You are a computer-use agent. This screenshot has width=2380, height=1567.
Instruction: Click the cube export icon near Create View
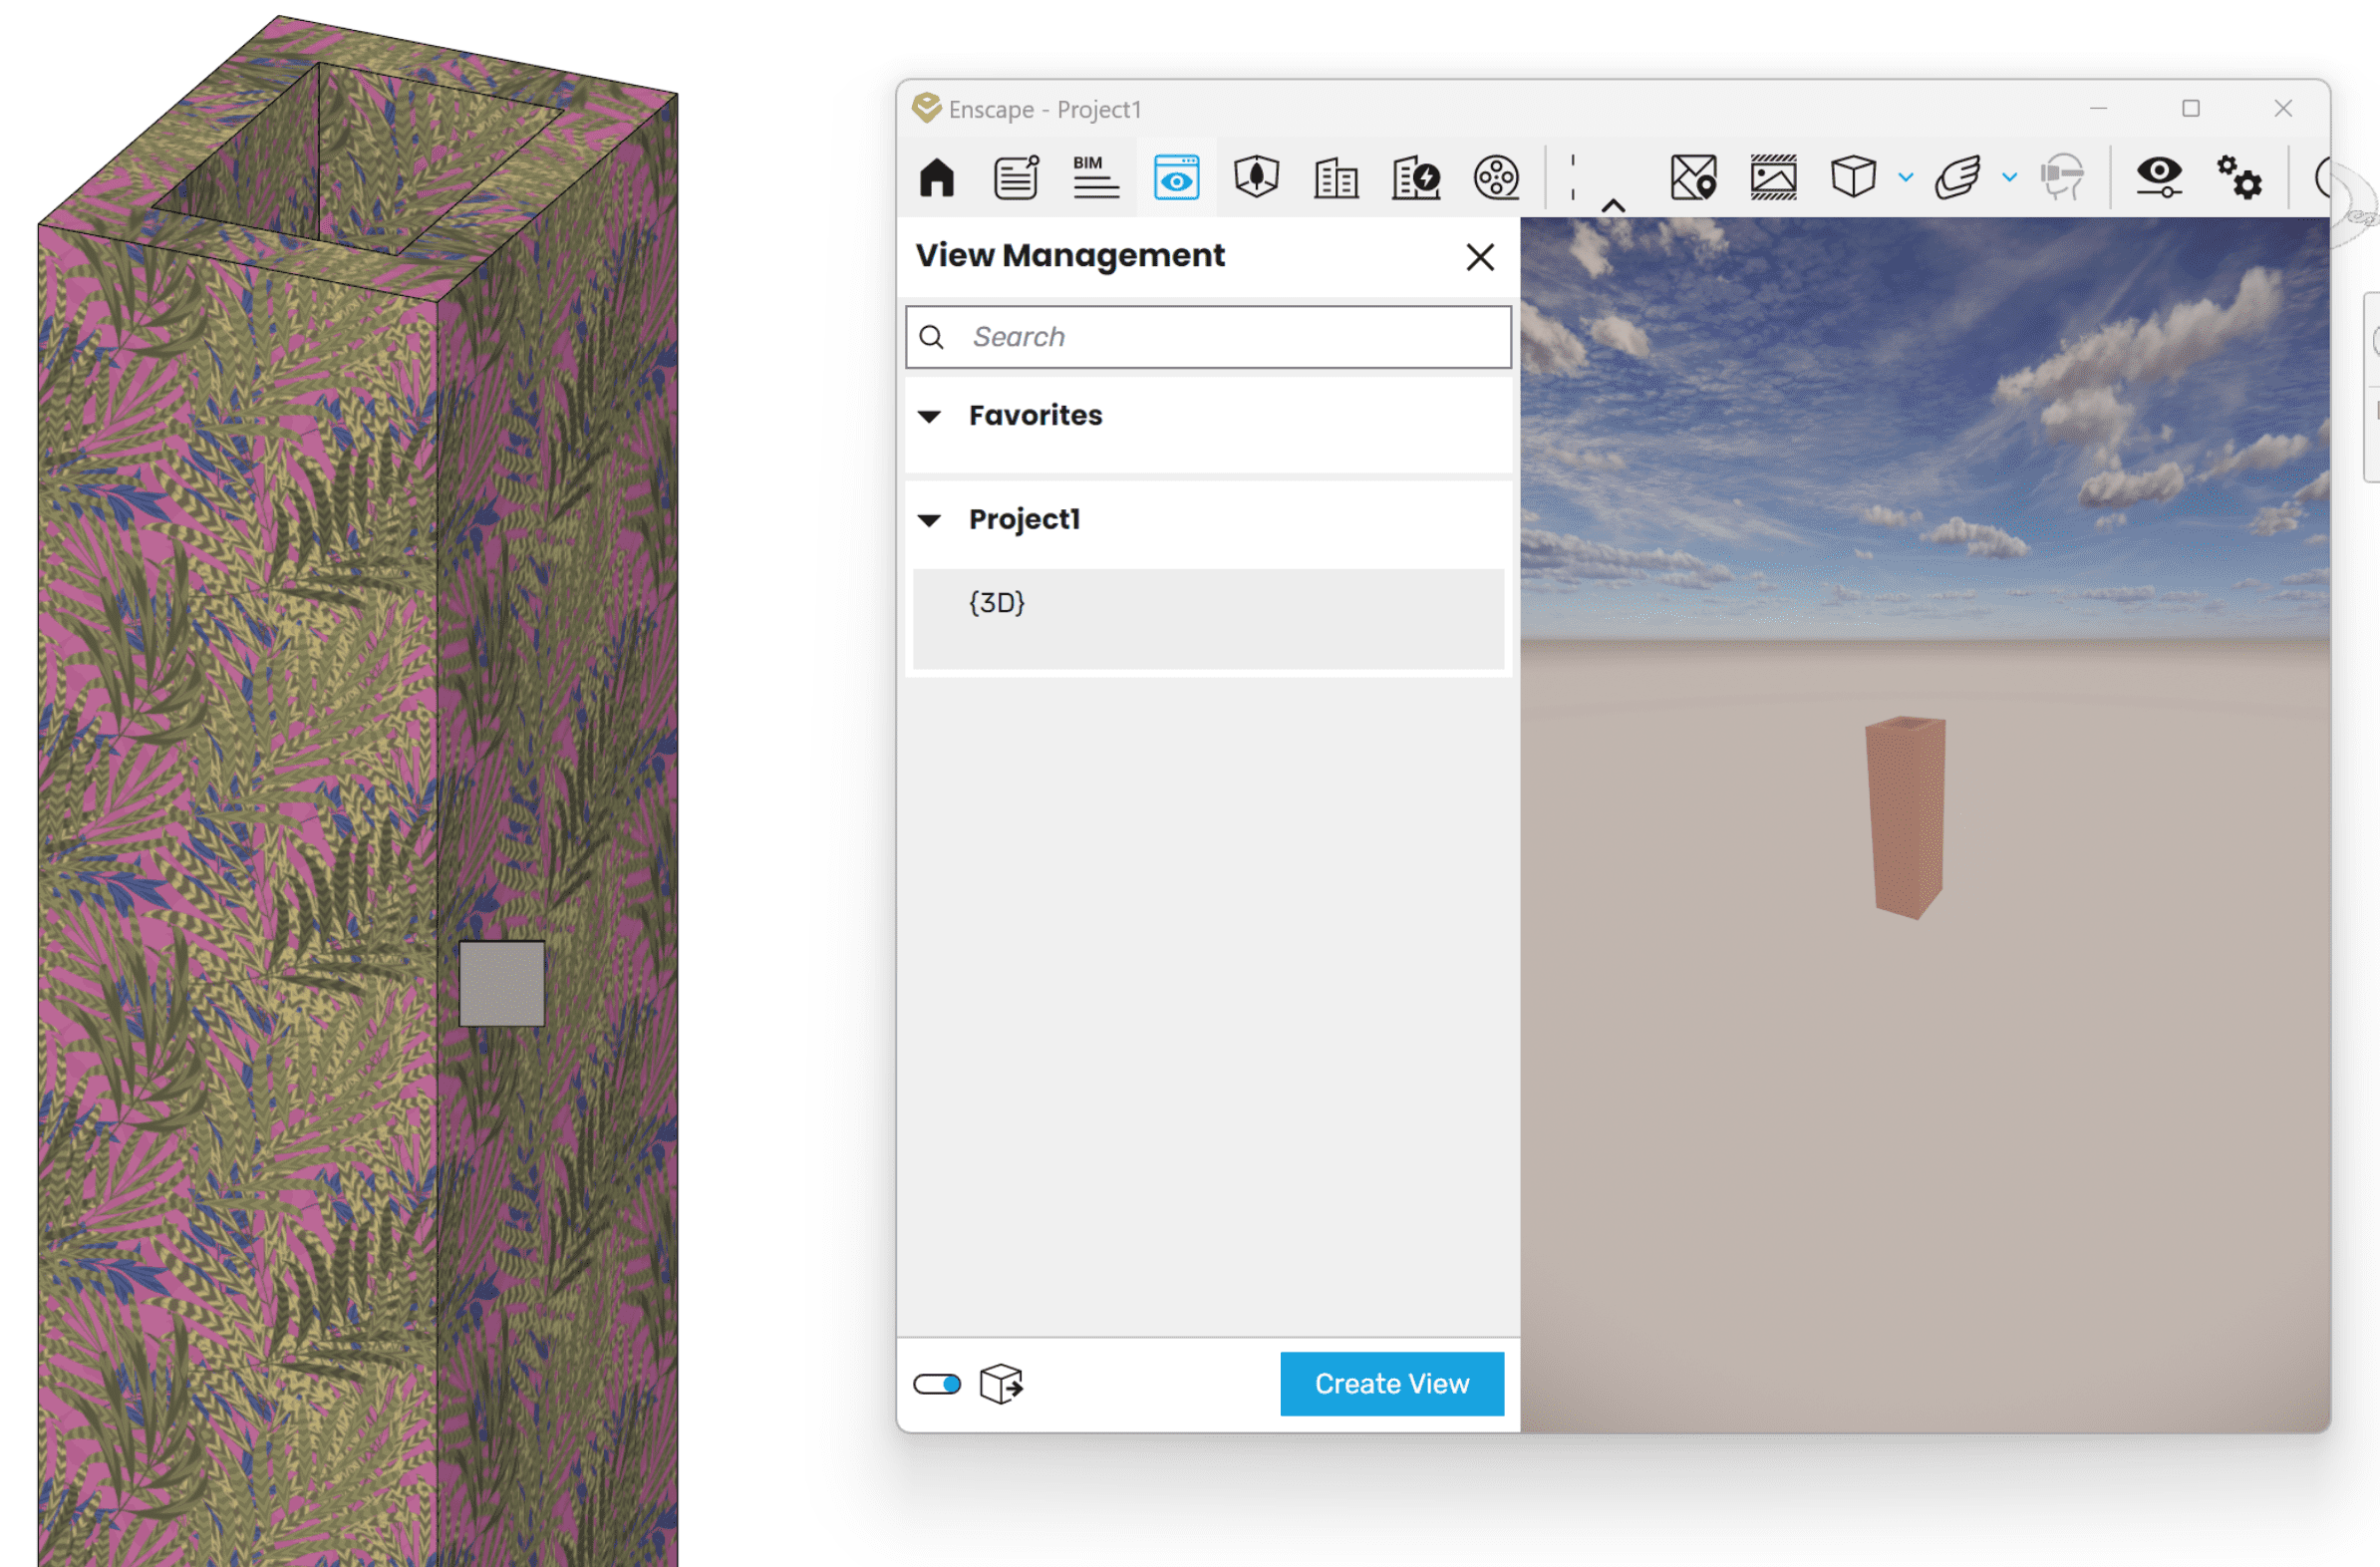(1001, 1384)
